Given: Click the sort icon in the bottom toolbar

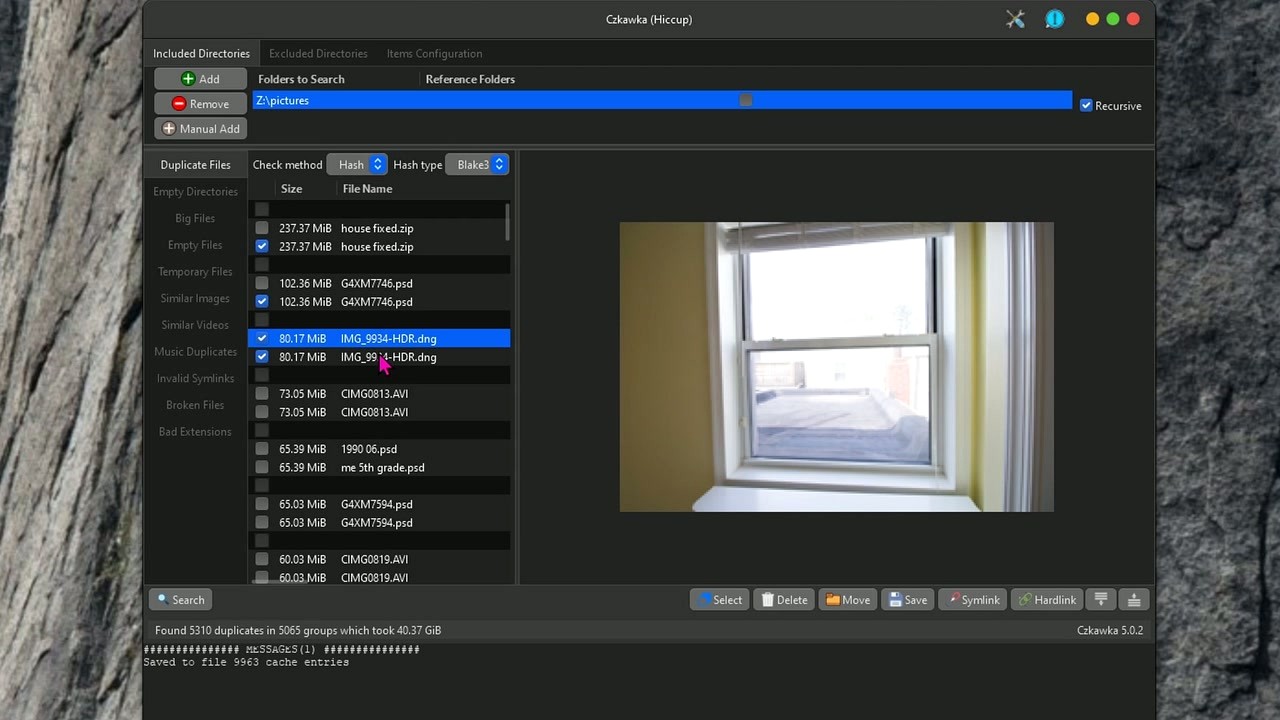Looking at the screenshot, I should click(x=1100, y=599).
